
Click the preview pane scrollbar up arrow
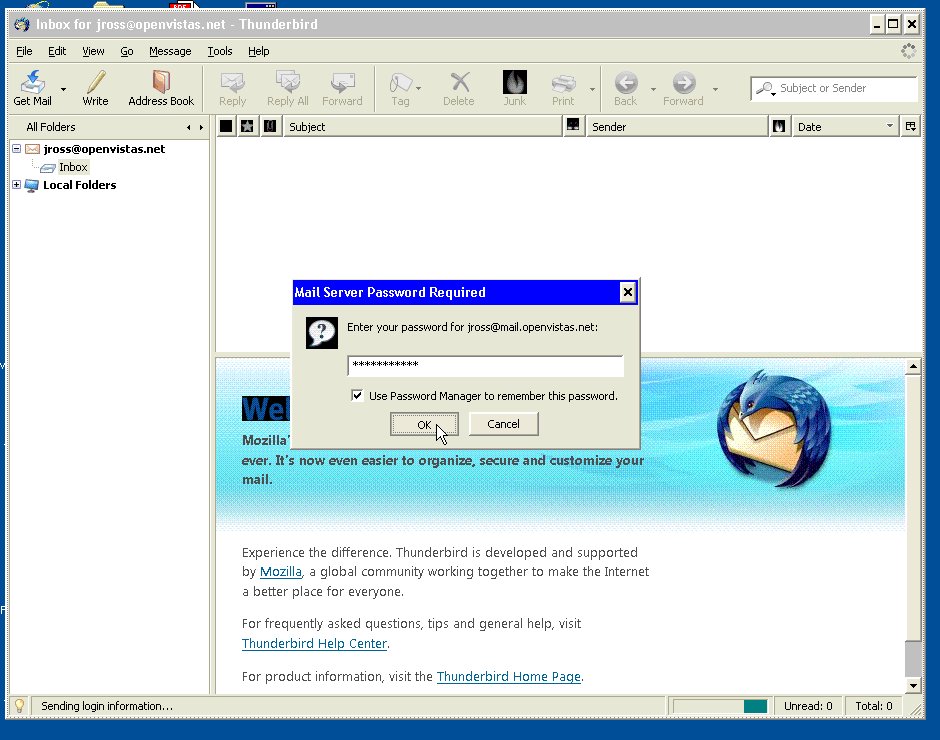(x=913, y=366)
